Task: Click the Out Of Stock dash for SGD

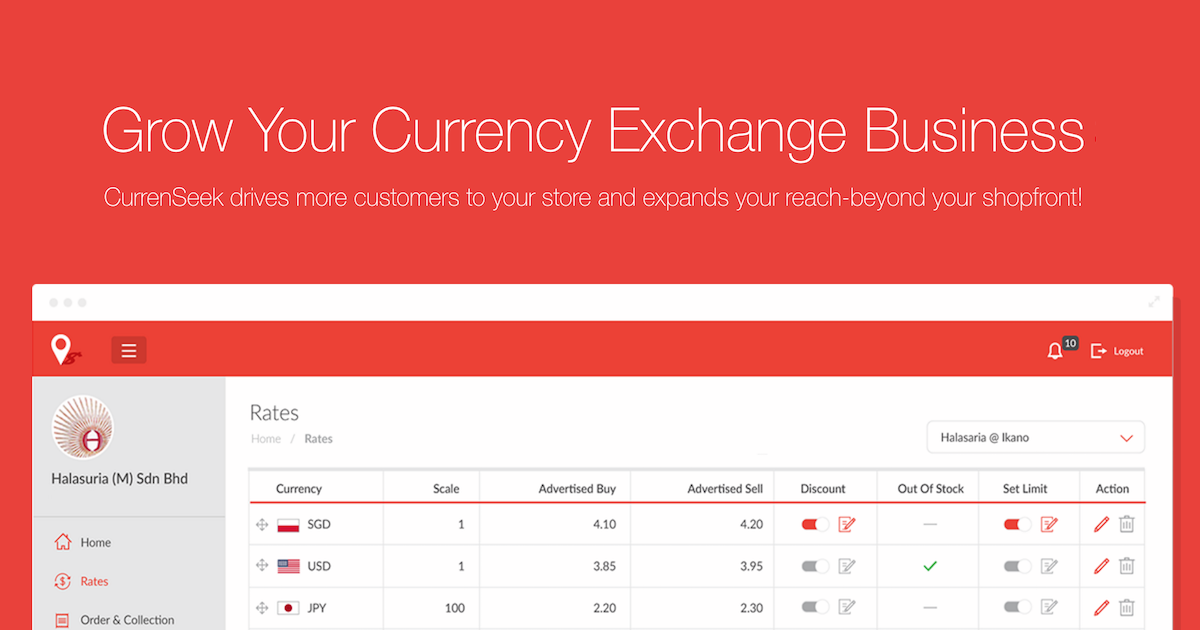Action: [x=930, y=524]
